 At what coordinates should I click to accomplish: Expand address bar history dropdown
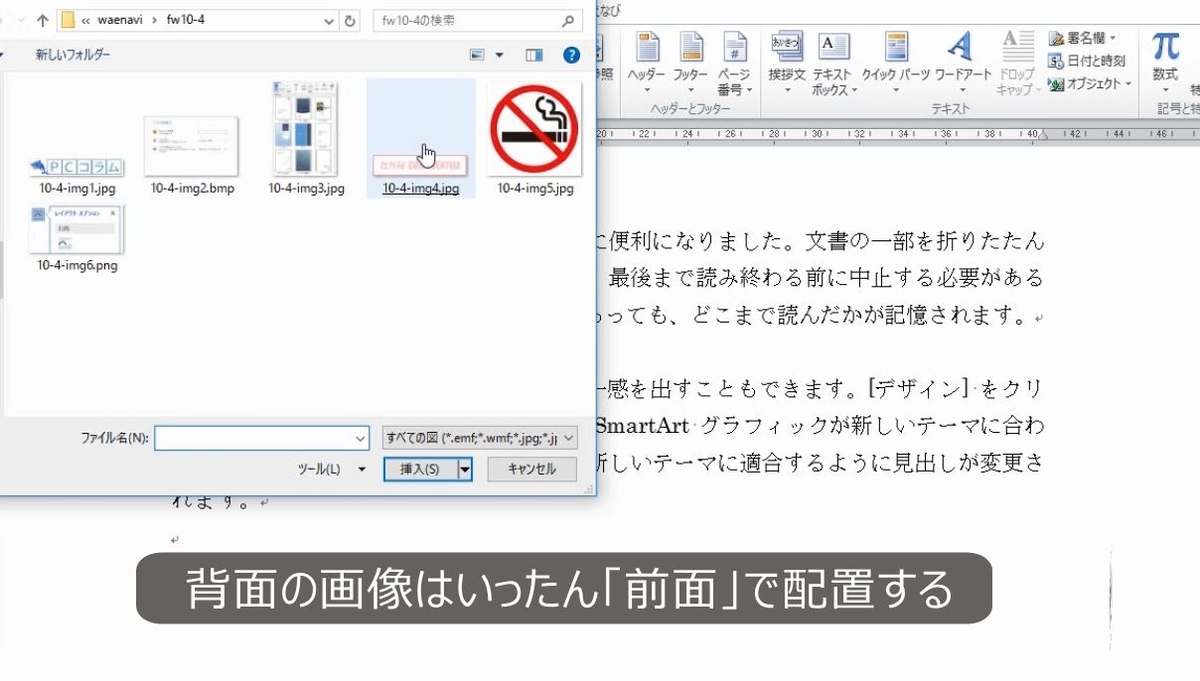[331, 20]
